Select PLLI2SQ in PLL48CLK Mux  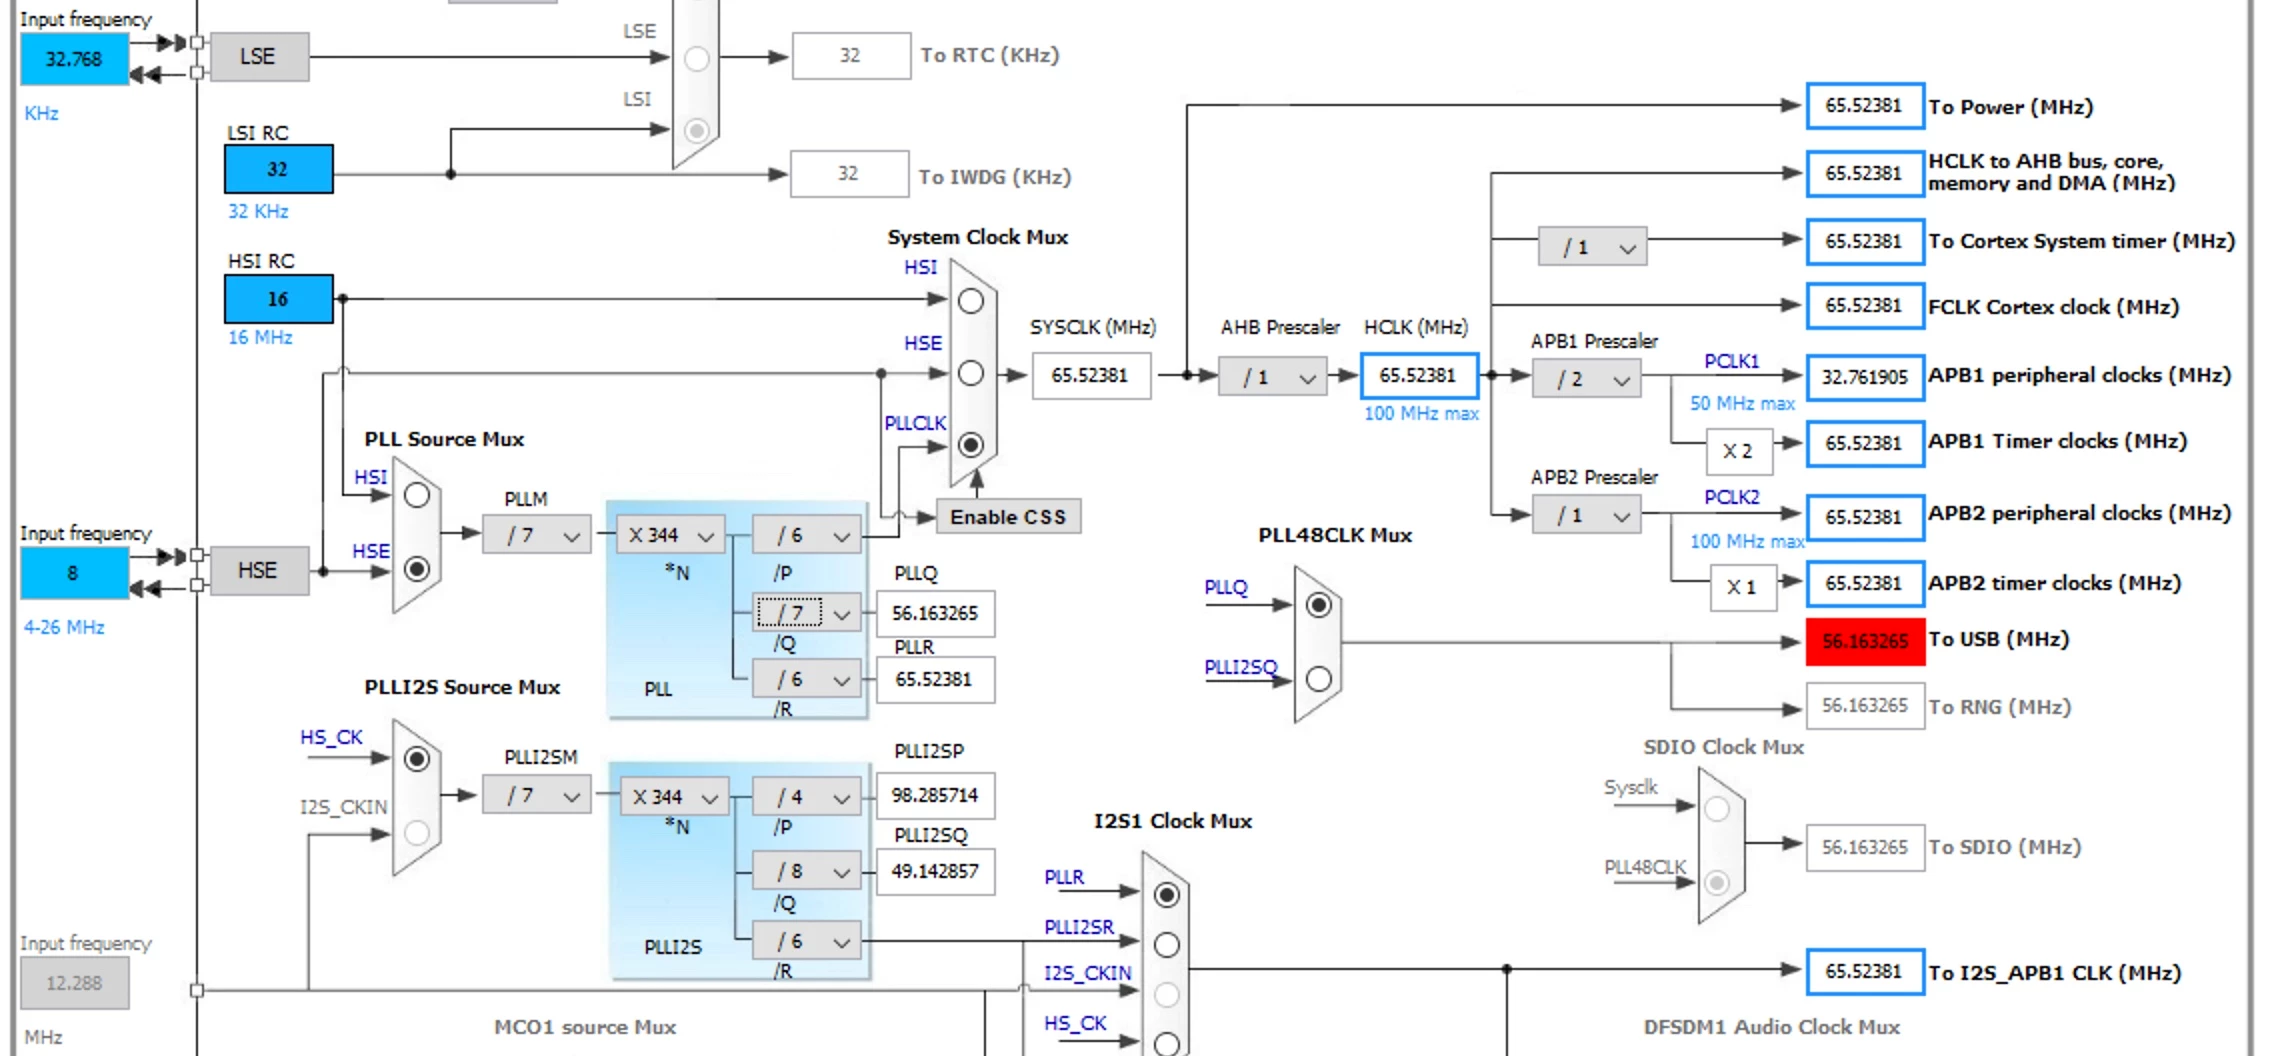click(1319, 679)
